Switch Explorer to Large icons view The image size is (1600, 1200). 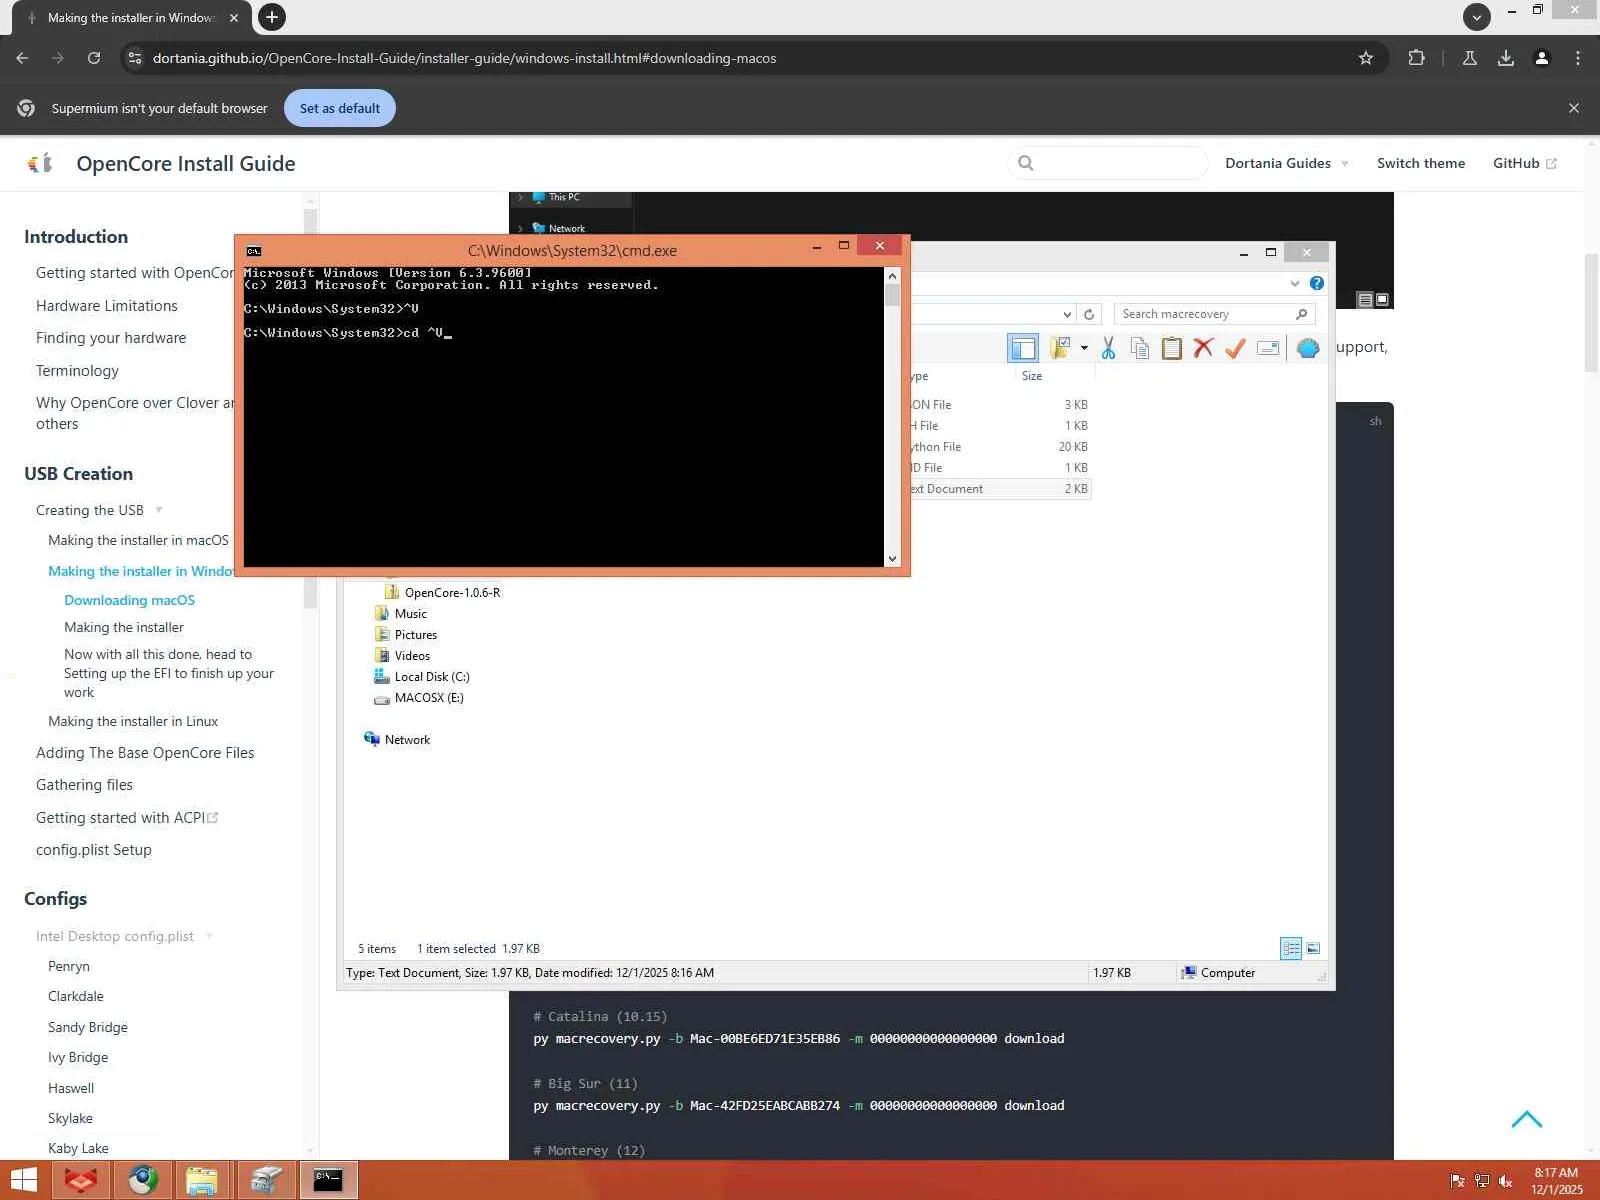[x=1313, y=948]
